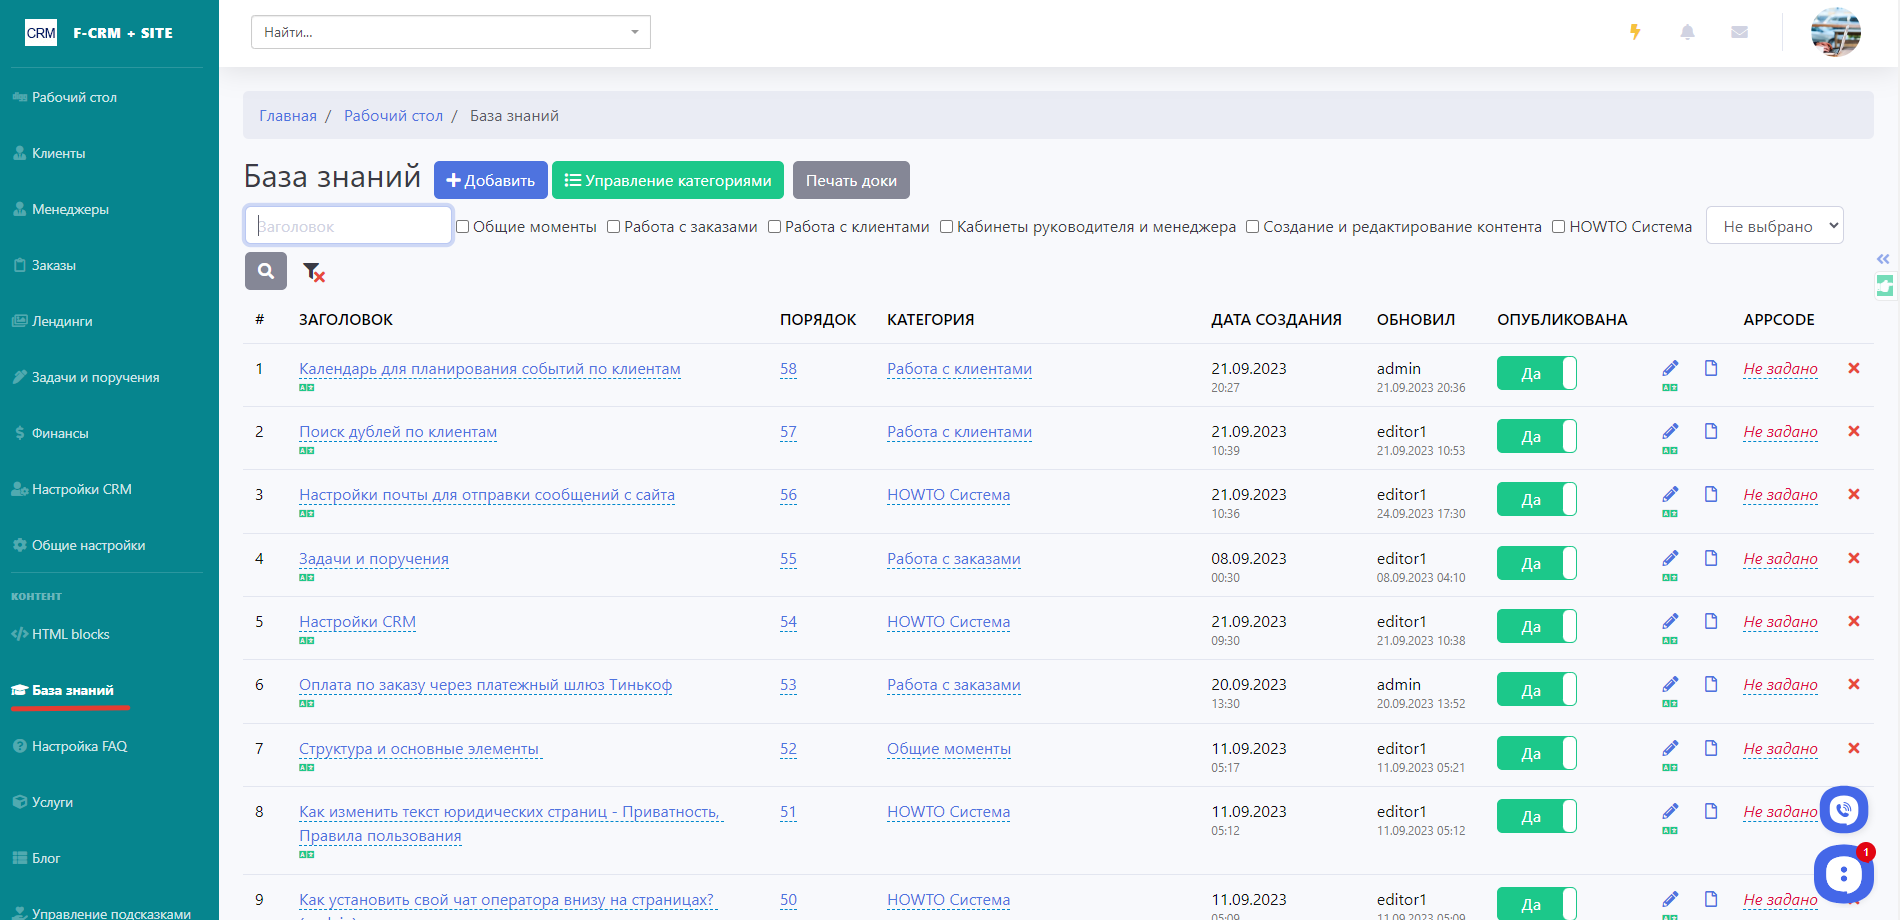Go to "Клиенты" in the sidebar
1900x920 pixels.
[58, 153]
